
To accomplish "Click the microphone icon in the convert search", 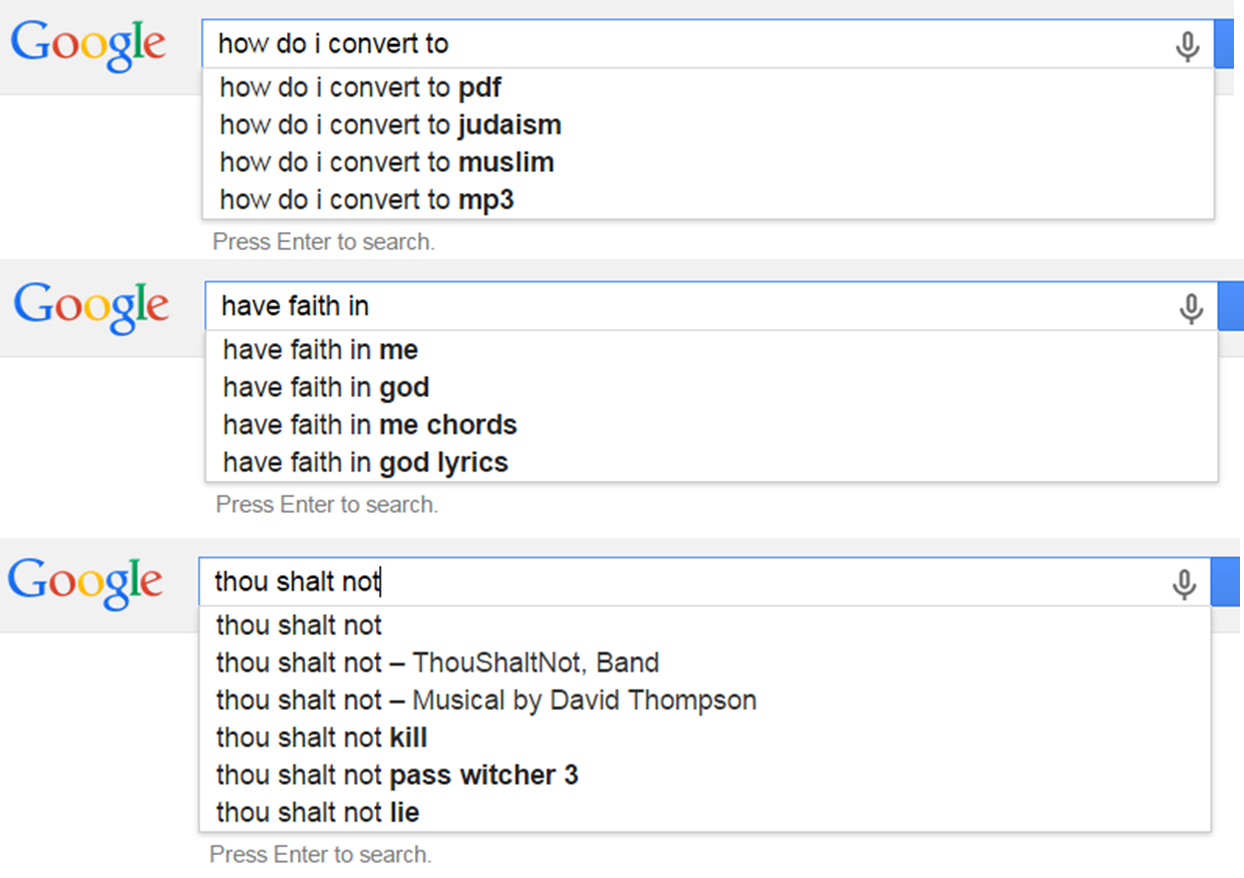I will (1187, 46).
